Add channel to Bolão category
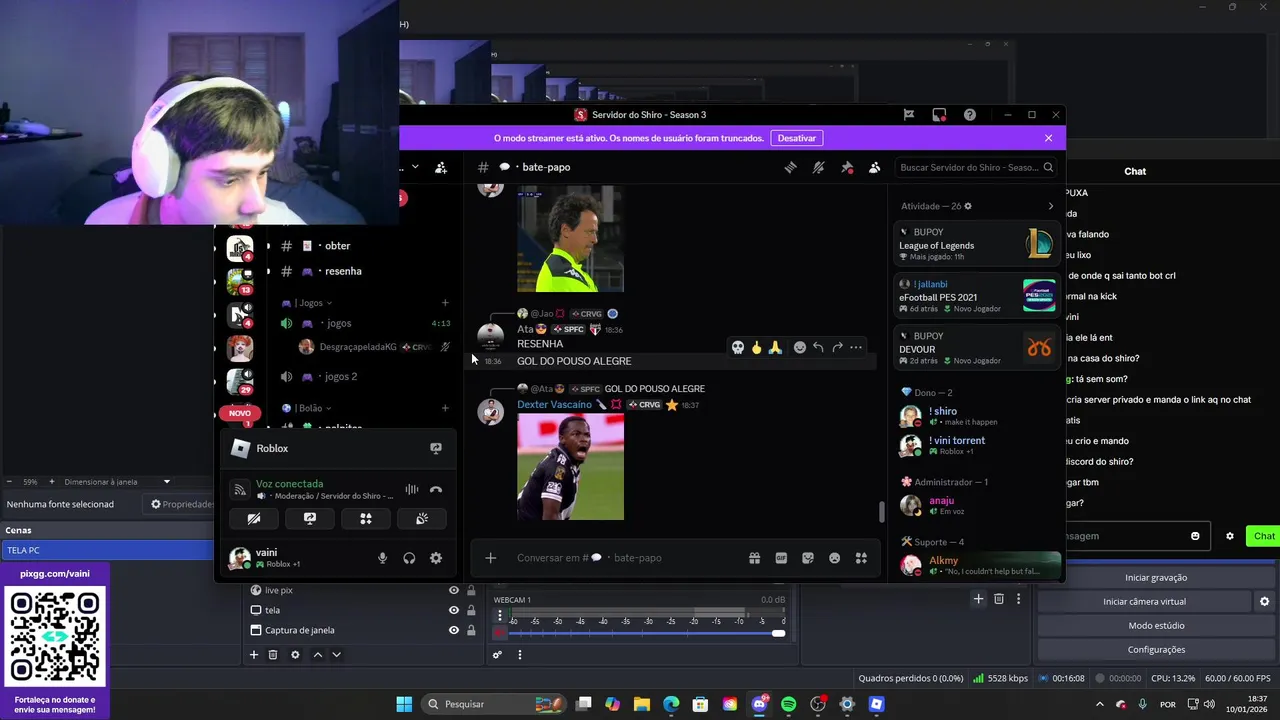The width and height of the screenshot is (1280, 720). pos(445,408)
